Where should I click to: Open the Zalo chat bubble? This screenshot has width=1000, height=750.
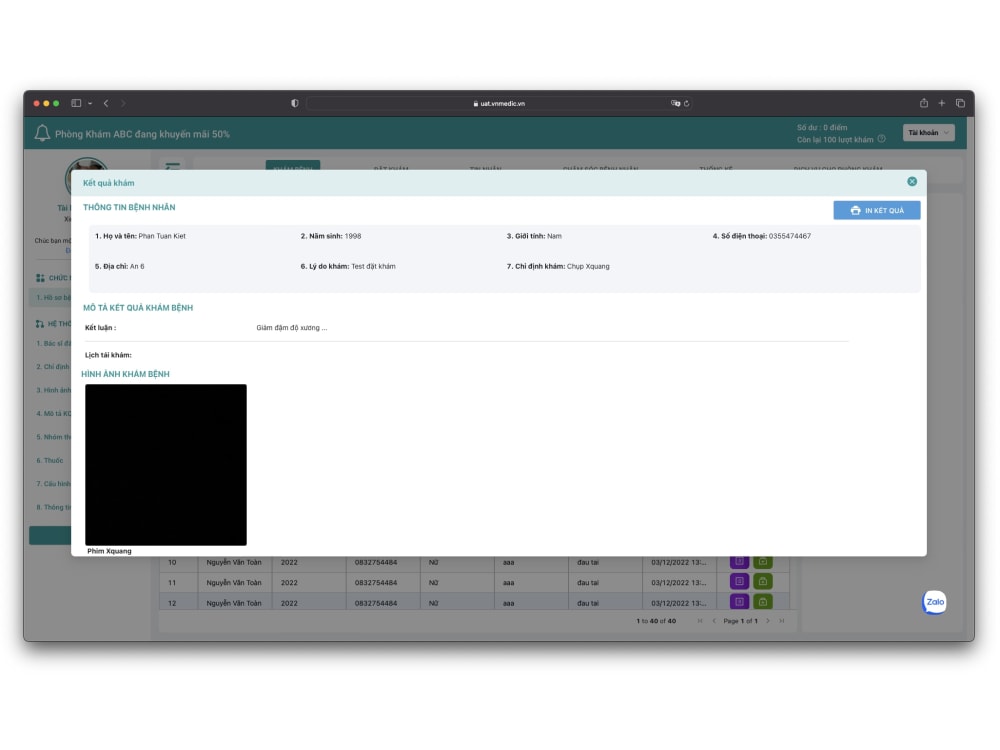tap(934, 601)
